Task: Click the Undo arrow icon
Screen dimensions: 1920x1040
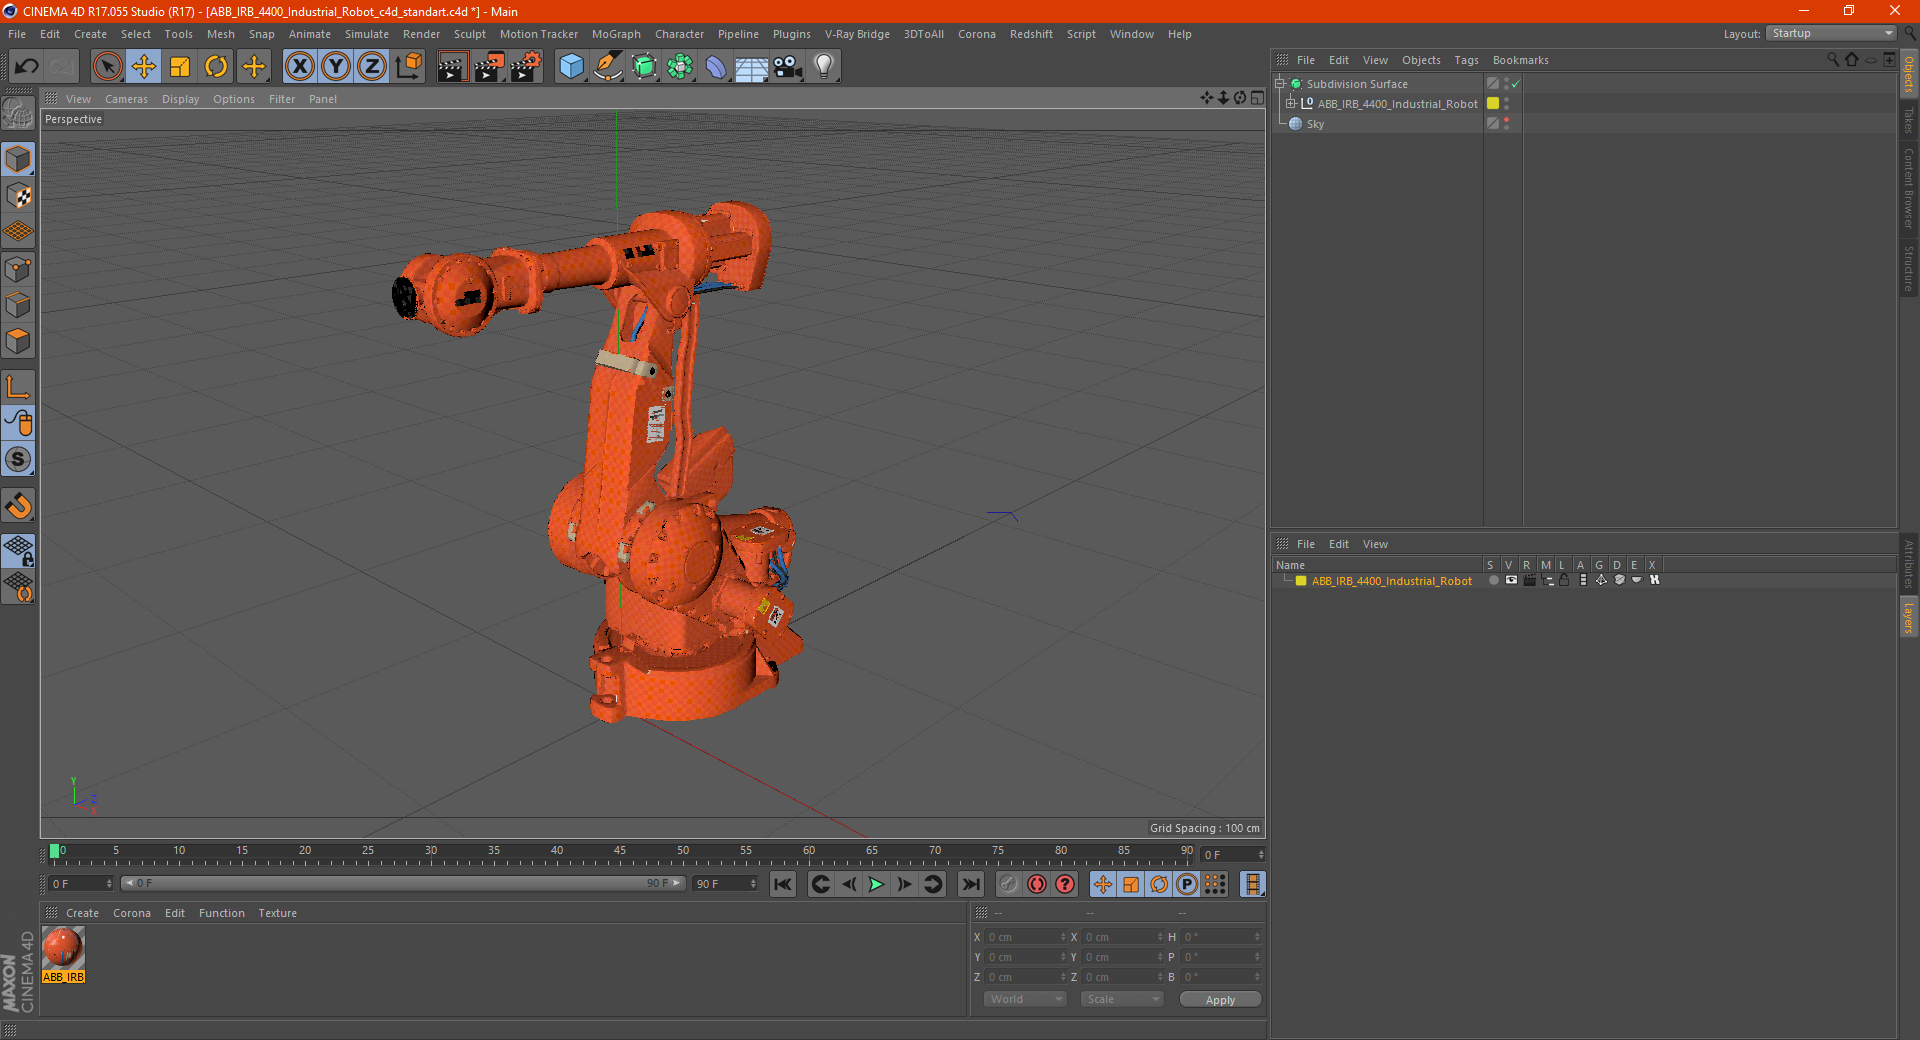Action: [x=27, y=67]
